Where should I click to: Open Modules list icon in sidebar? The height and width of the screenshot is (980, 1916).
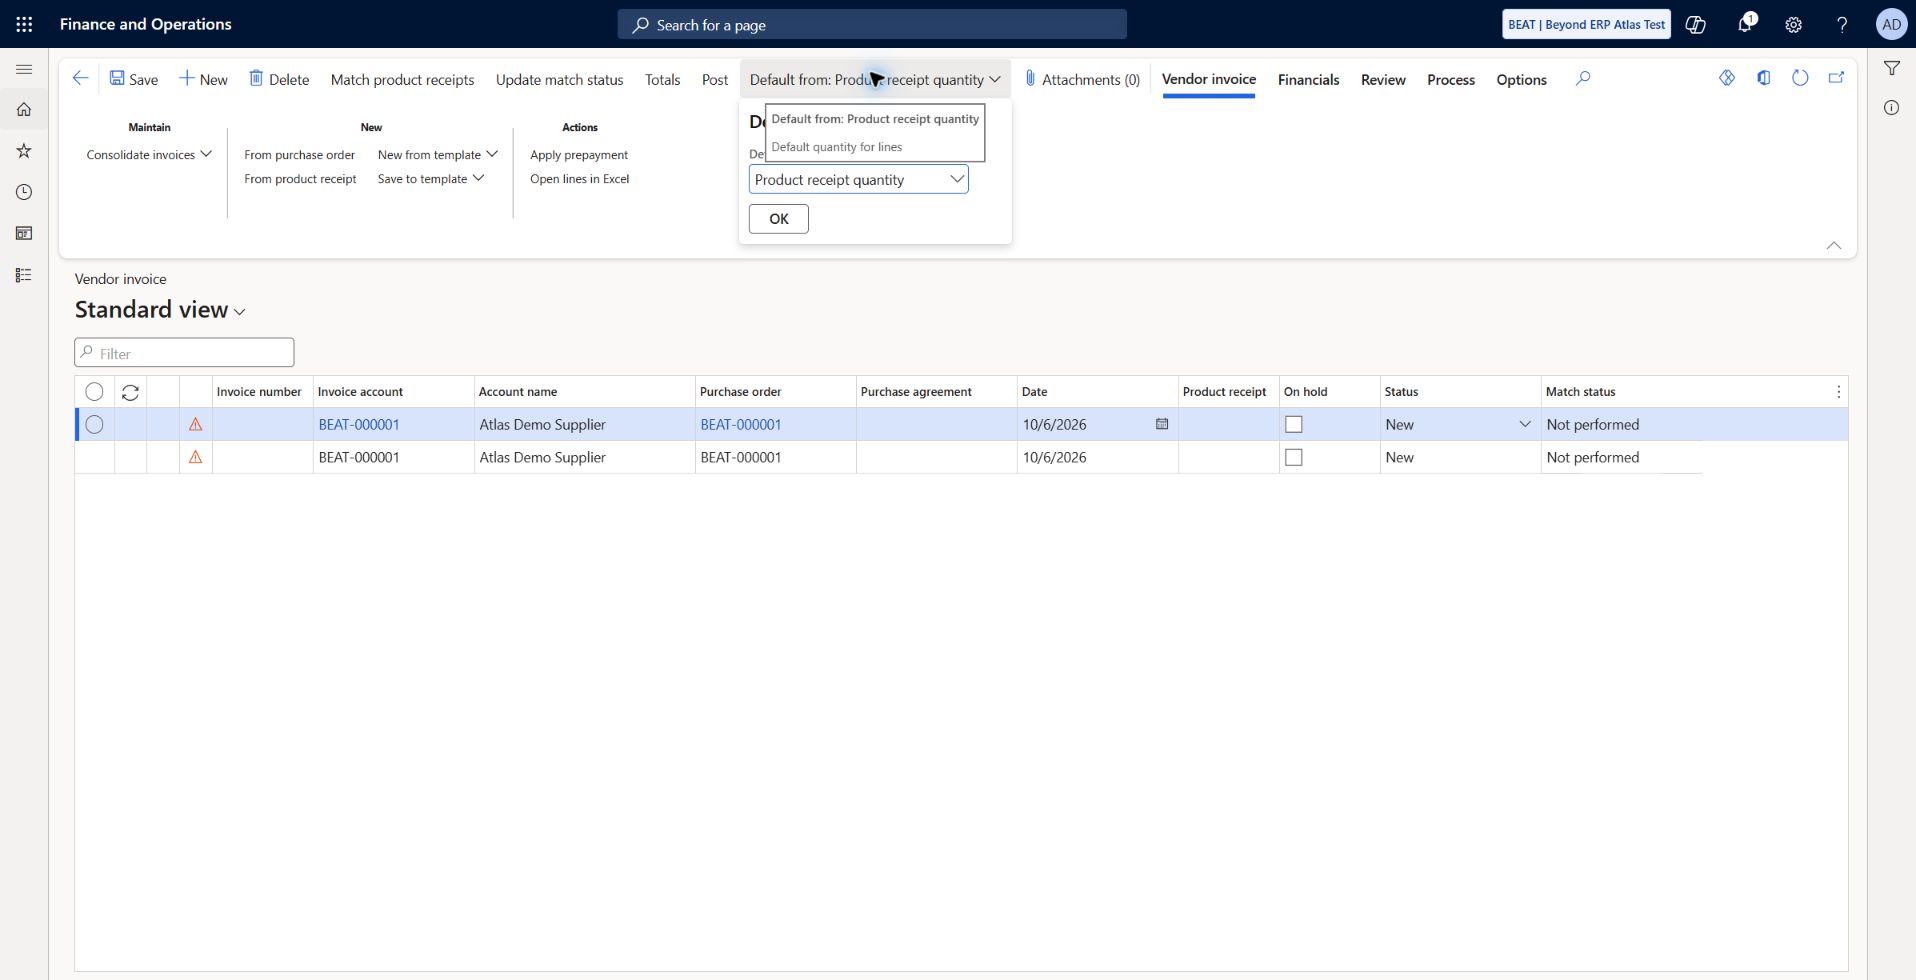24,275
